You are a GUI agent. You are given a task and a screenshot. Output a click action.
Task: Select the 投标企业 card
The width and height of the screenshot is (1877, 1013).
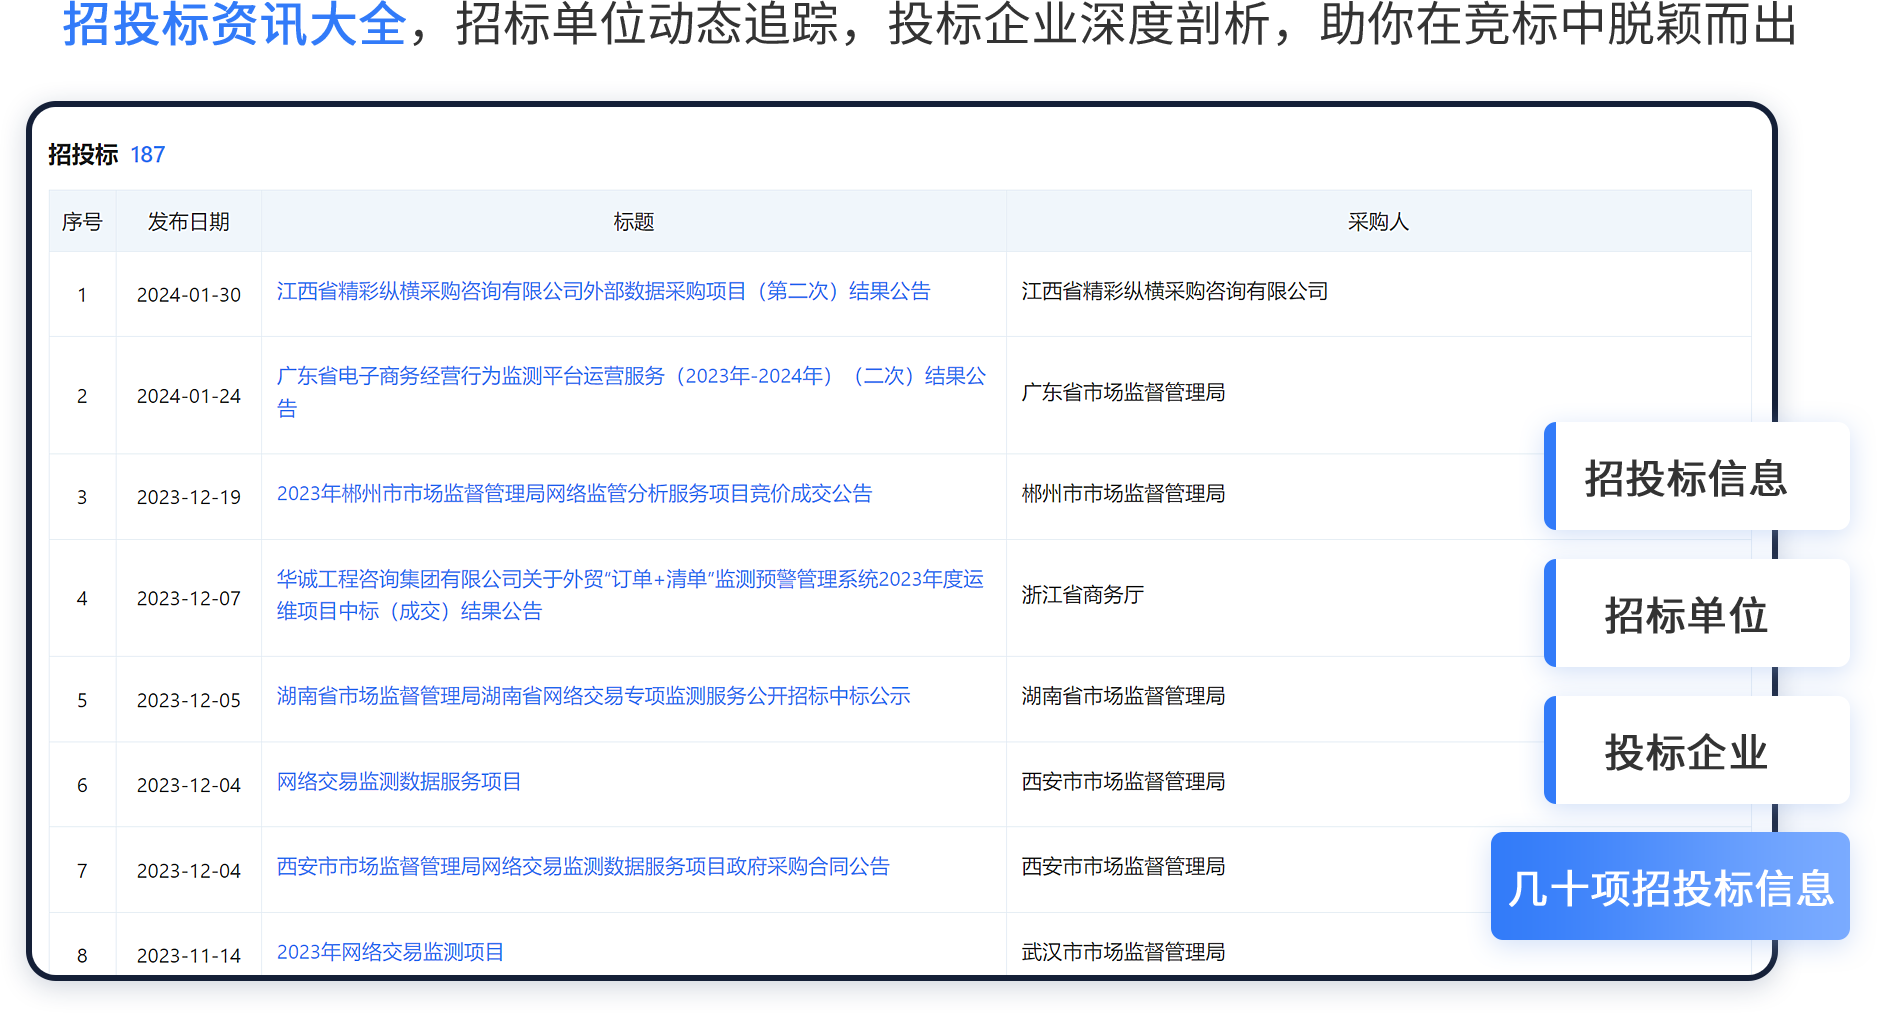pyautogui.click(x=1696, y=752)
